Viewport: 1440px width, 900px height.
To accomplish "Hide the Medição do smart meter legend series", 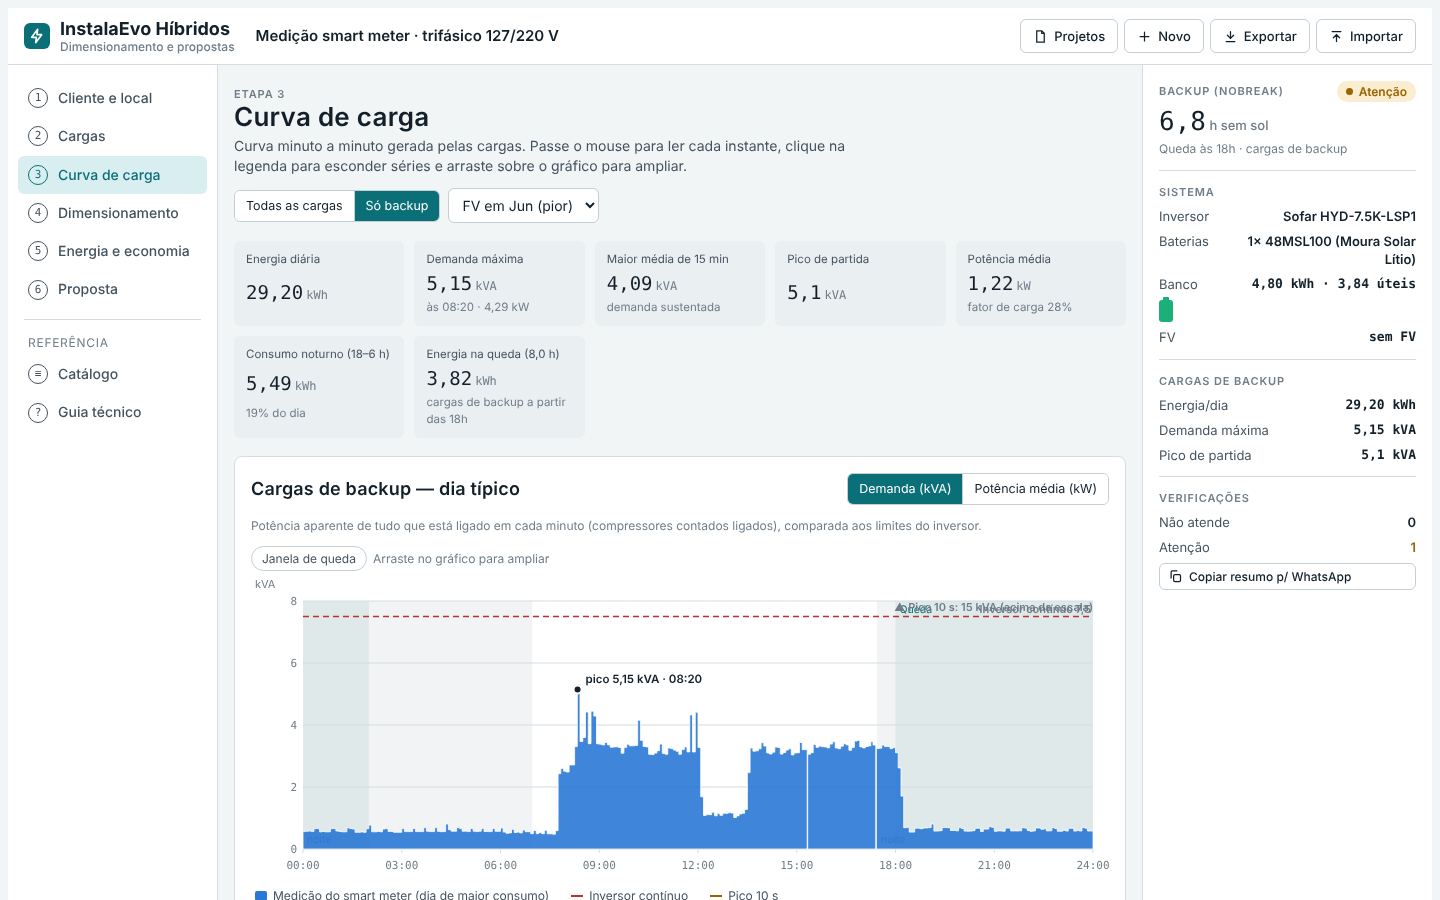I will click(402, 895).
